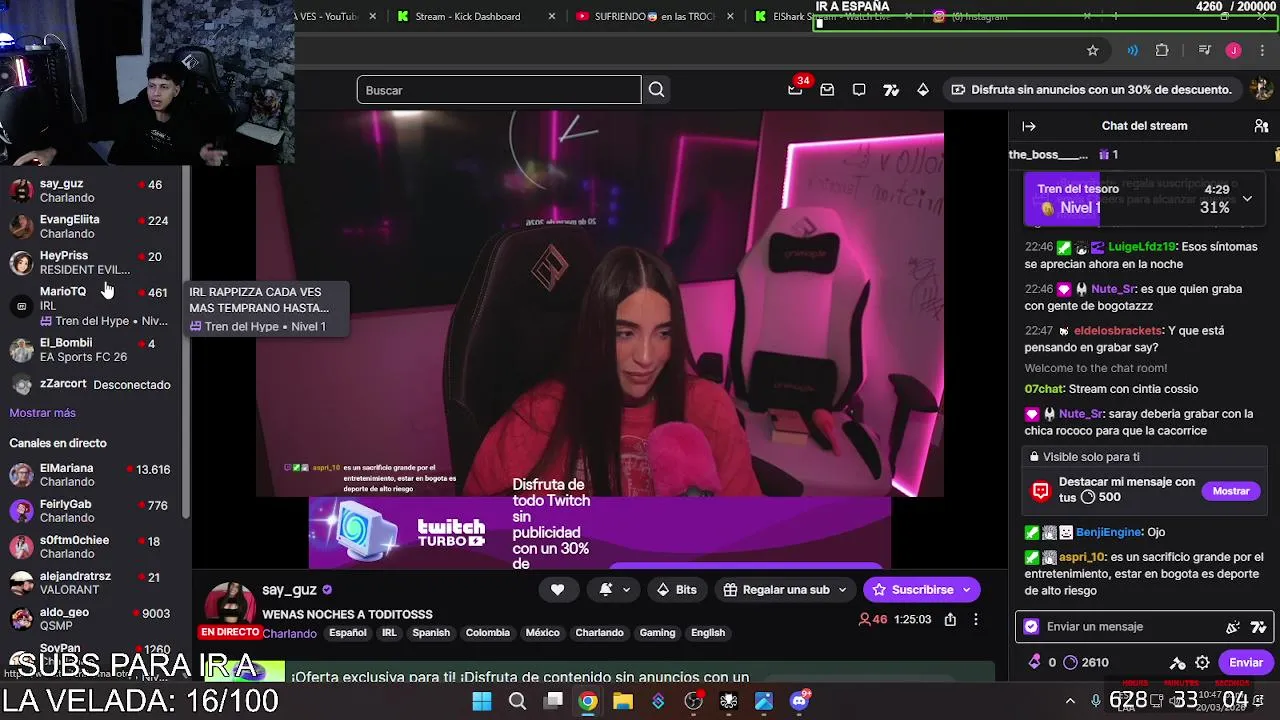Open ElMariana live channel
The image size is (1280, 720).
point(91,475)
